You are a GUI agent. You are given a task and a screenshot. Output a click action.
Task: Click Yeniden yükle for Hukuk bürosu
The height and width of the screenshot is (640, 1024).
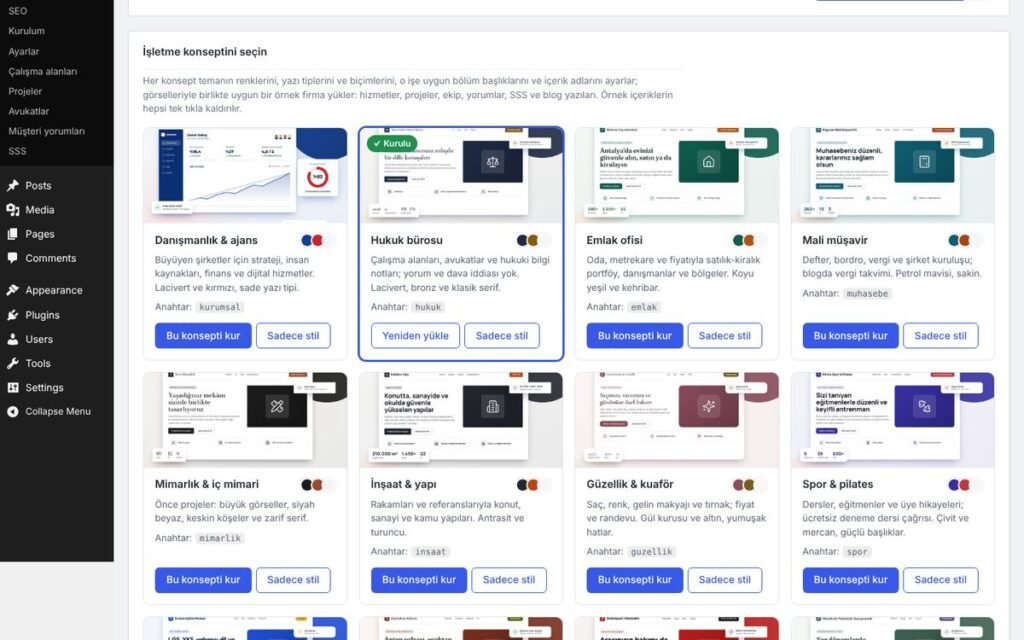click(x=415, y=336)
